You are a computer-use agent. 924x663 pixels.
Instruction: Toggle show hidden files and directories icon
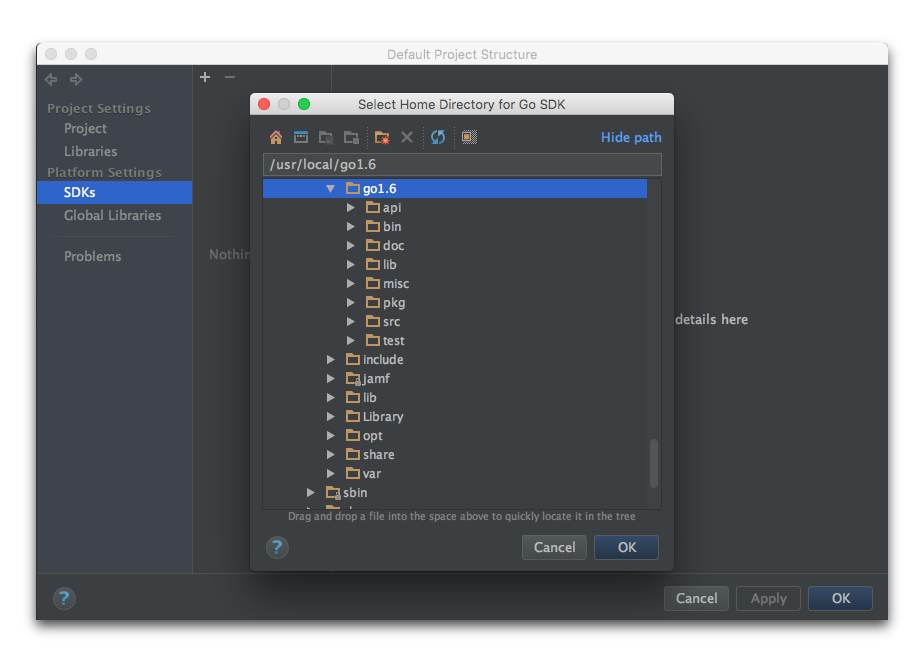tap(469, 137)
